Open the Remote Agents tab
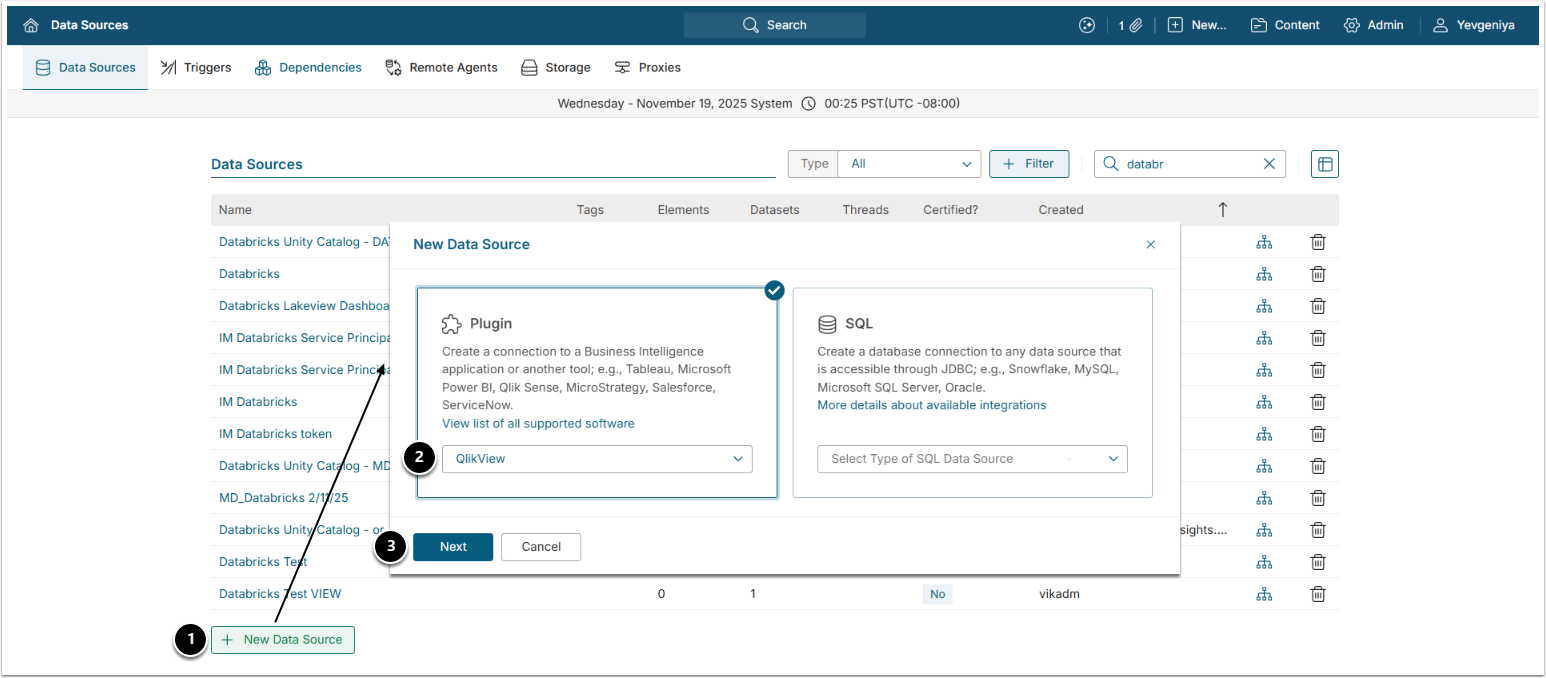This screenshot has width=1546, height=678. (441, 68)
